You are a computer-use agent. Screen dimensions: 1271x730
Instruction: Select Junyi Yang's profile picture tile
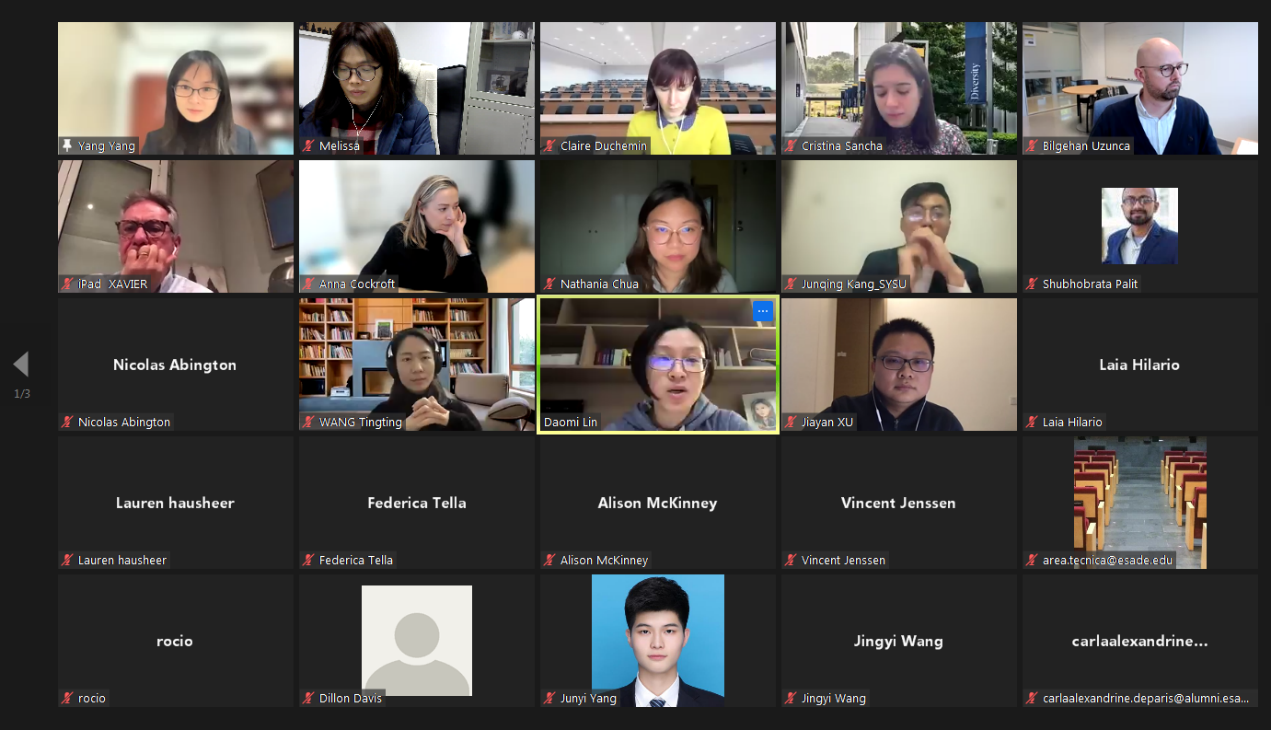pos(658,640)
